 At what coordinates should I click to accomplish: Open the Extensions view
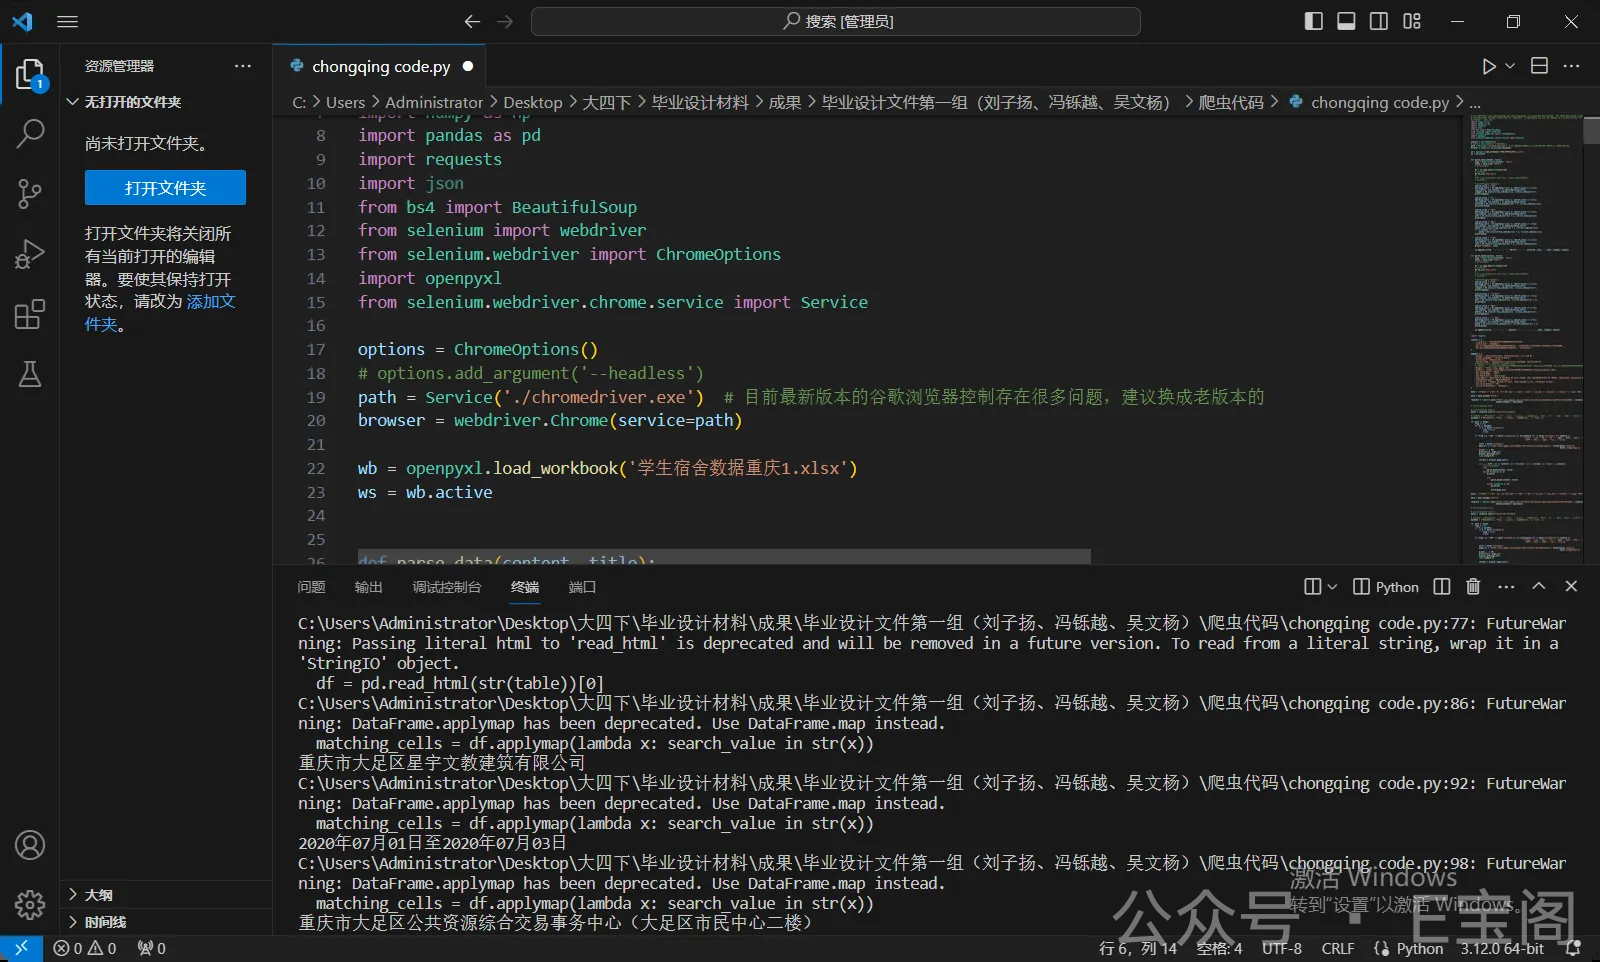[30, 314]
